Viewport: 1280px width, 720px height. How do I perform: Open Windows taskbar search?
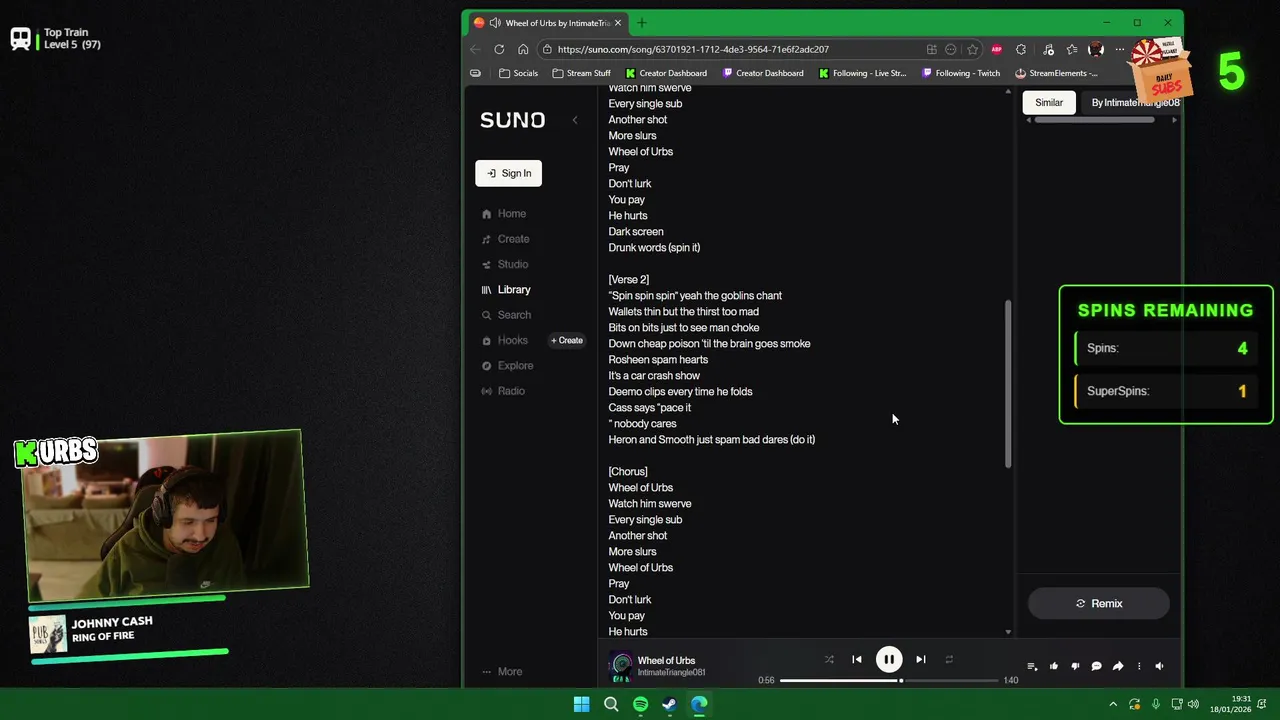coord(611,704)
